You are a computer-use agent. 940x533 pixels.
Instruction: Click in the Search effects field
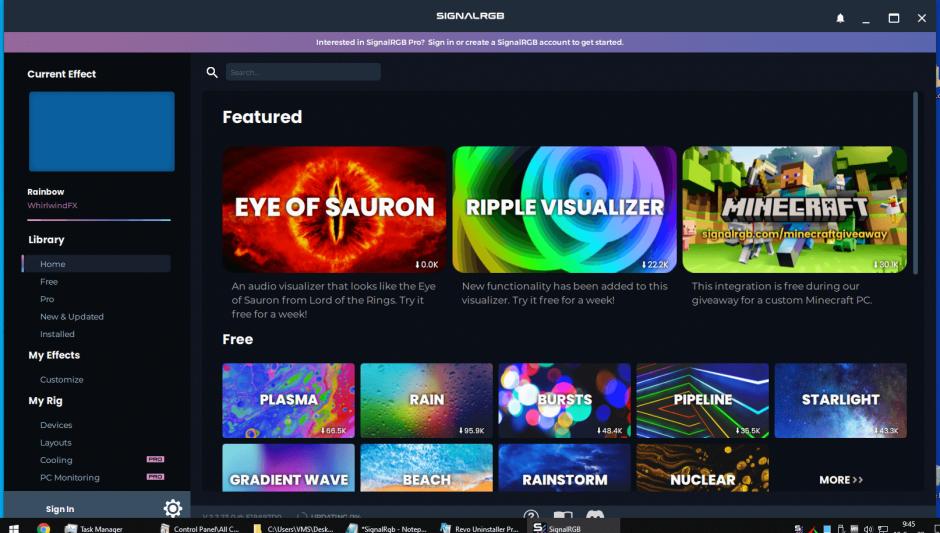click(x=303, y=72)
